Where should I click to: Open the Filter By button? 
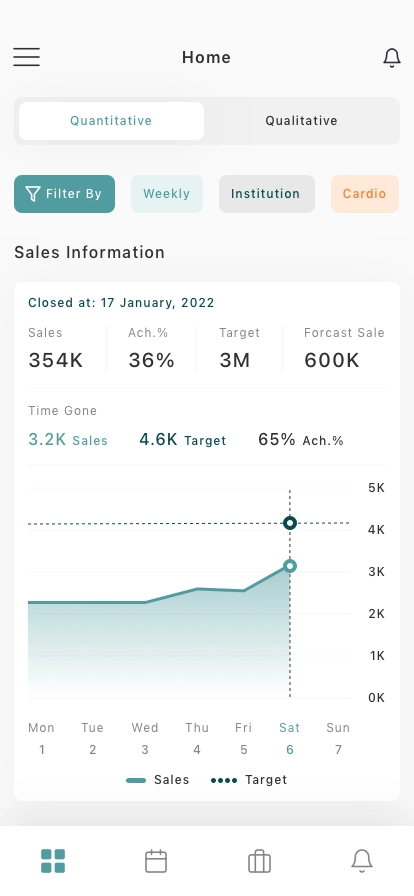point(65,194)
